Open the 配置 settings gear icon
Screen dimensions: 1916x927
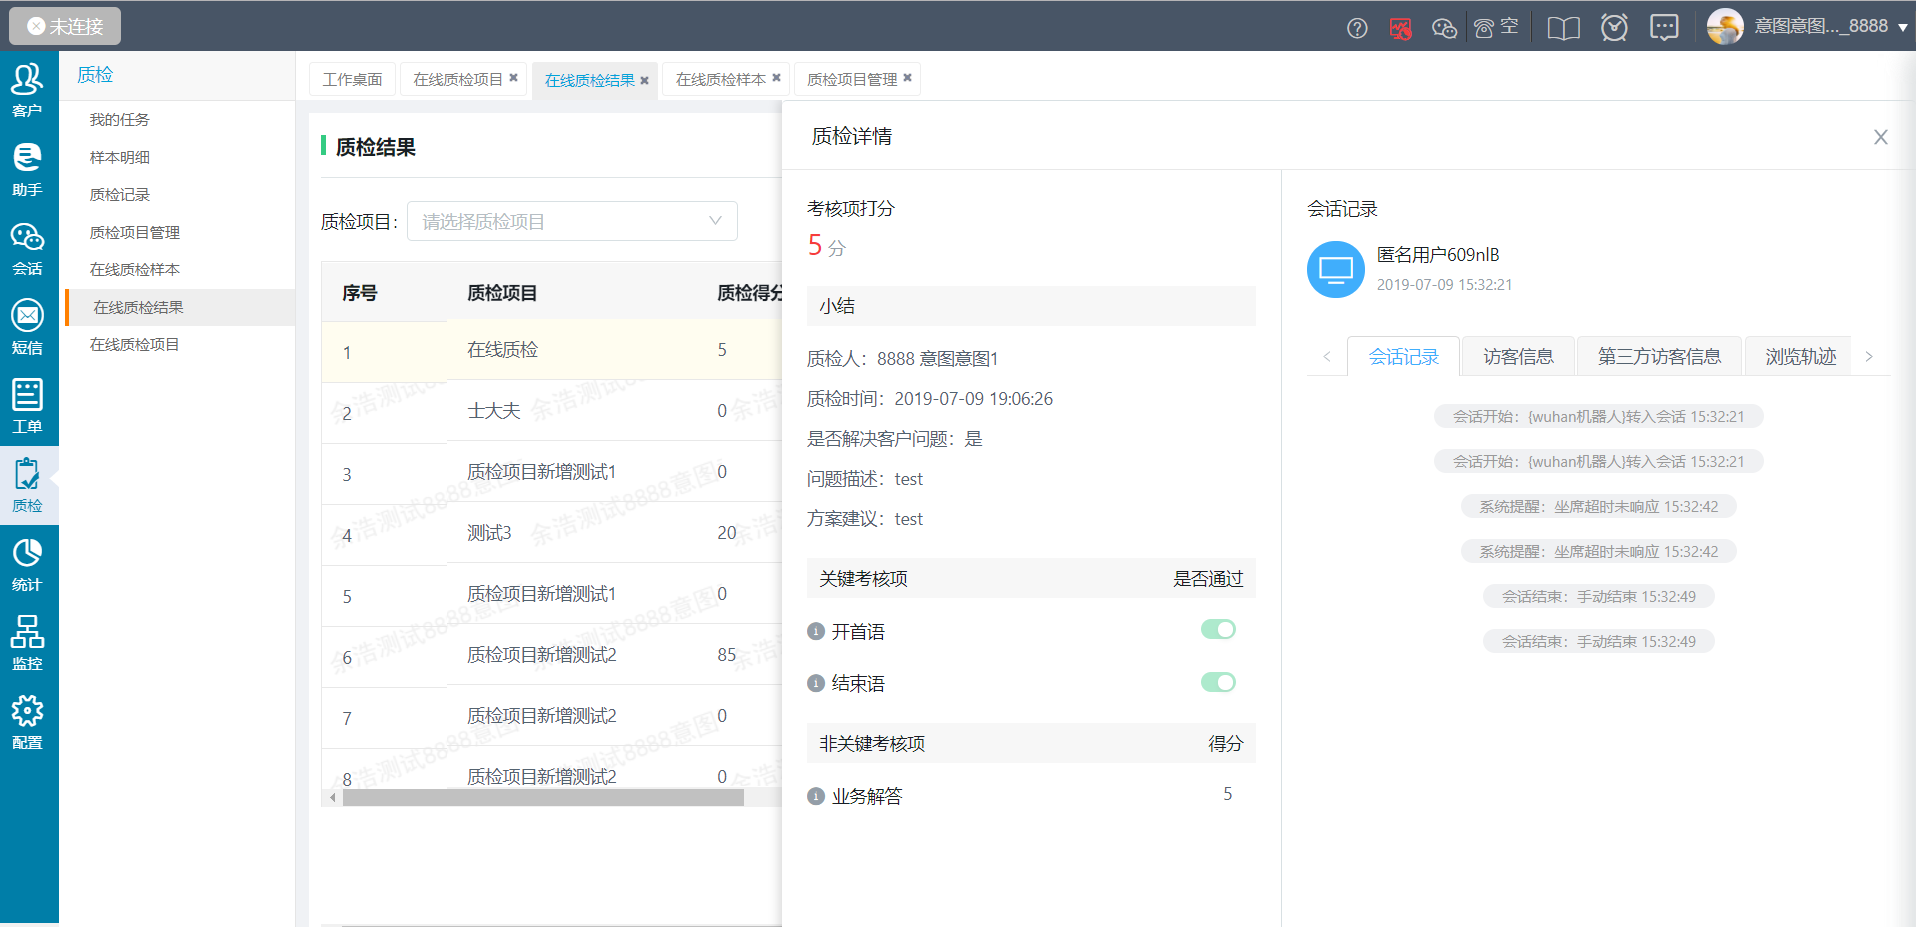[28, 721]
